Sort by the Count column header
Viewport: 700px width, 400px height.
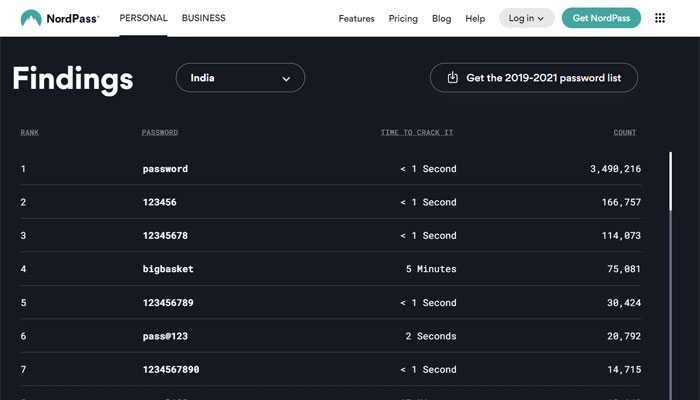[x=625, y=132]
